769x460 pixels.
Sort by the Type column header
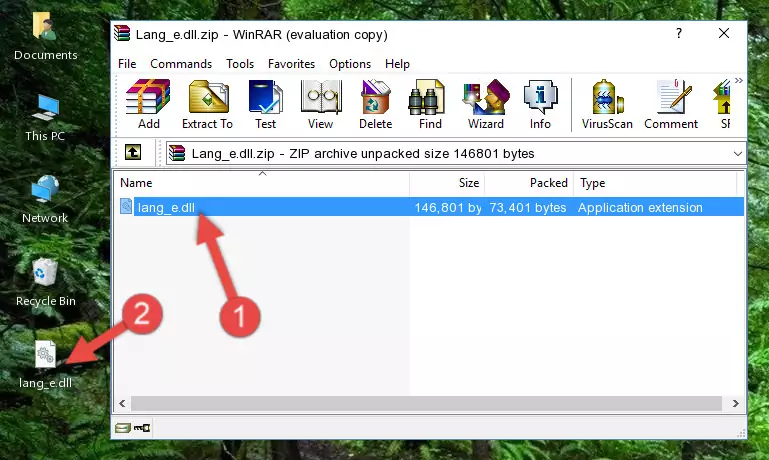pos(655,183)
